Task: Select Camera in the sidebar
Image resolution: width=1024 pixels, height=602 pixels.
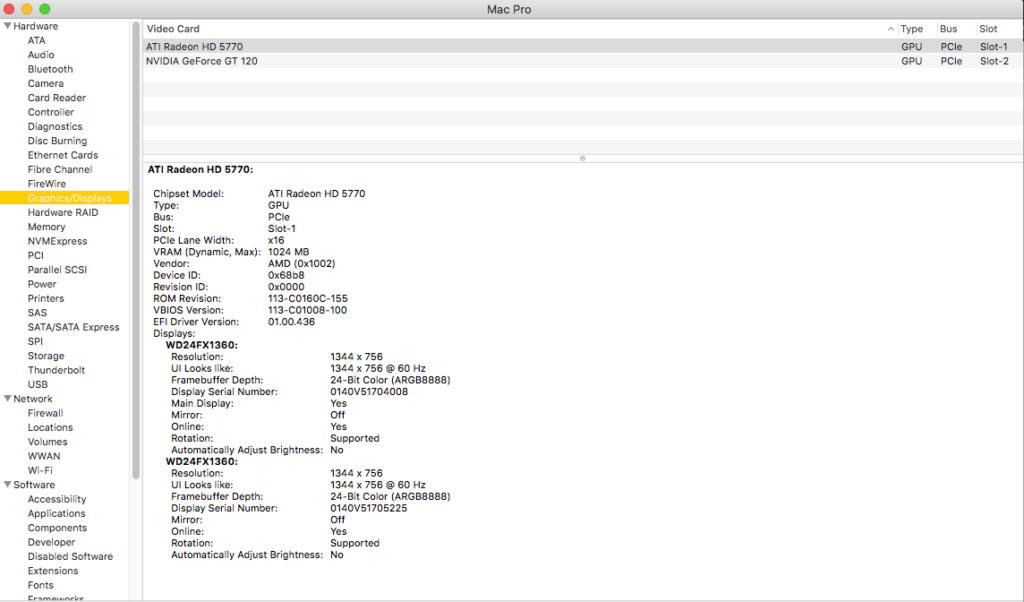Action: [x=46, y=84]
